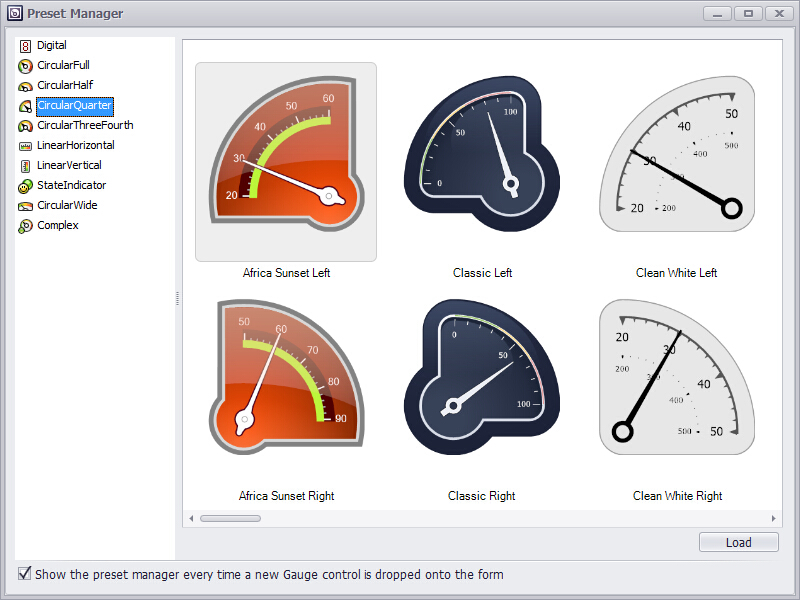This screenshot has height=600, width=800.
Task: Minimize the Preset Manager window
Action: (x=717, y=14)
